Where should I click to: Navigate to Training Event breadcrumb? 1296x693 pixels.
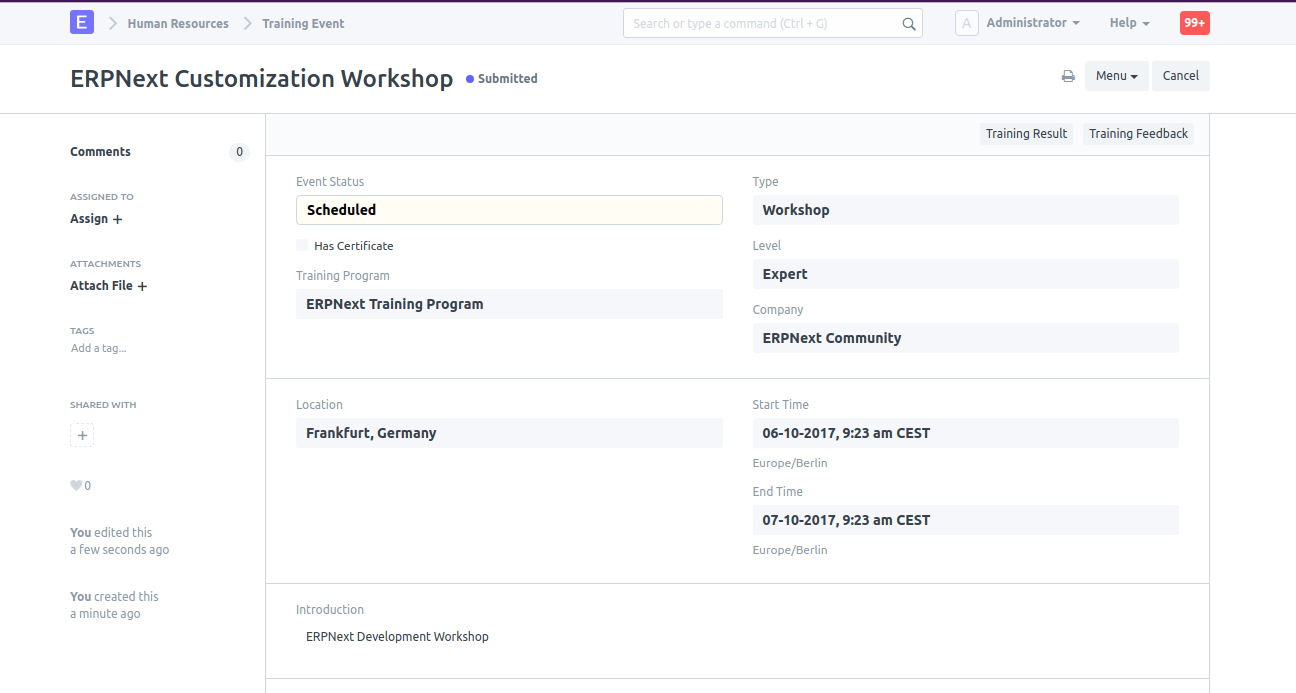303,24
